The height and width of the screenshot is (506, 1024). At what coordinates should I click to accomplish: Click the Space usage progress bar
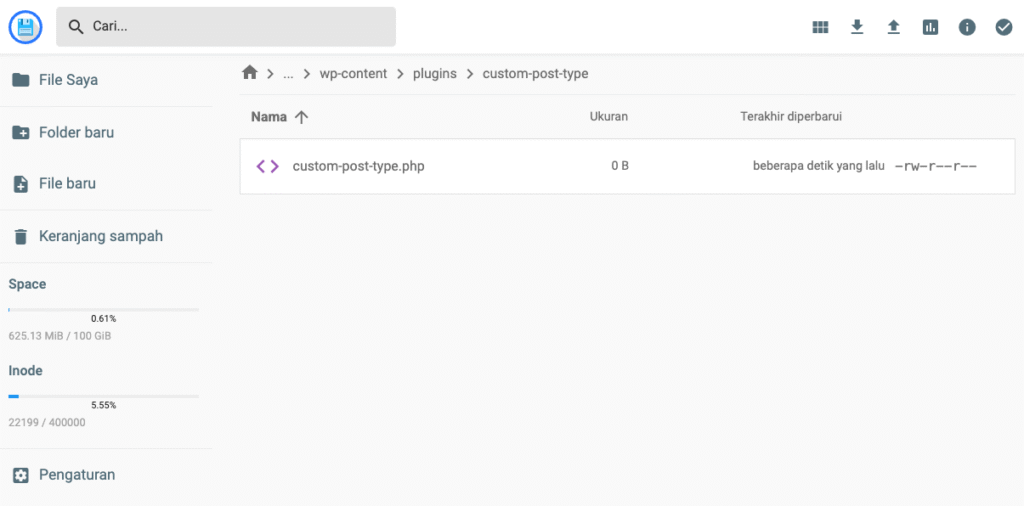click(103, 309)
